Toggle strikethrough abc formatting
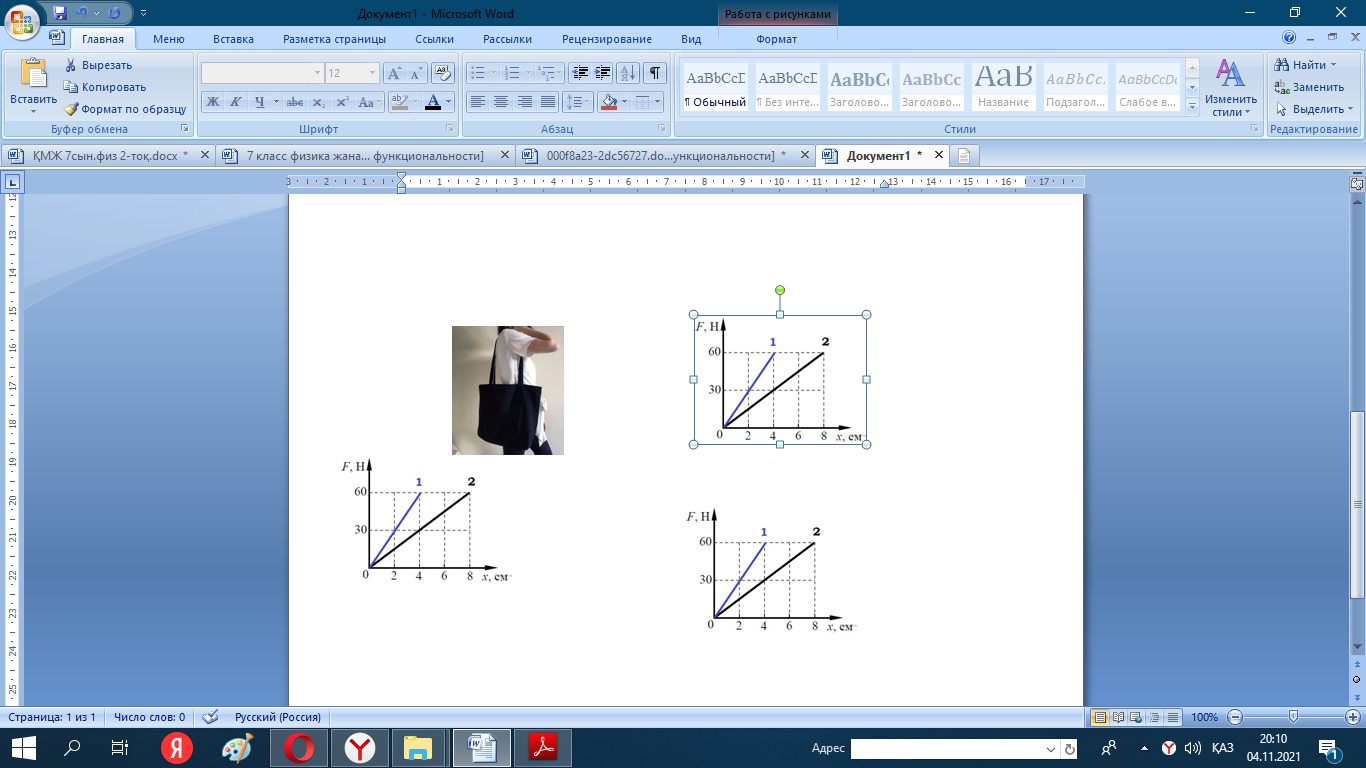The height and width of the screenshot is (768, 1366). 294,102
